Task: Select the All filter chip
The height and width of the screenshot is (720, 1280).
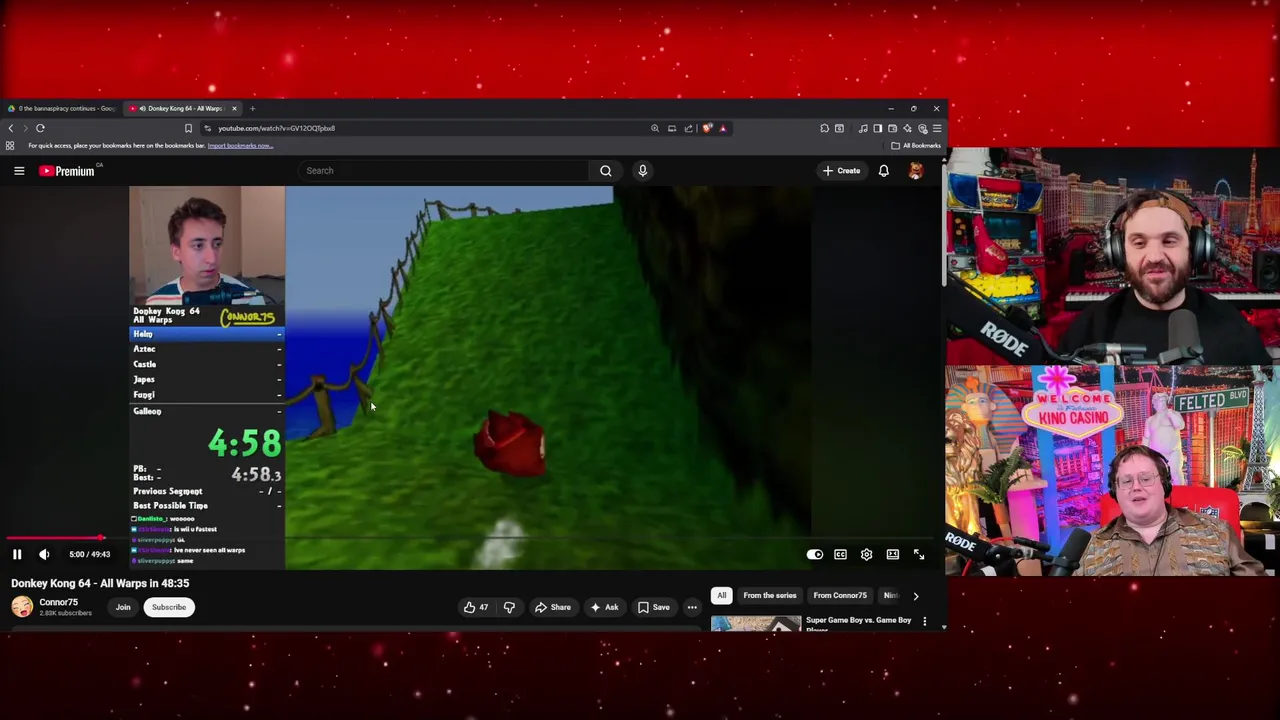Action: 721,596
